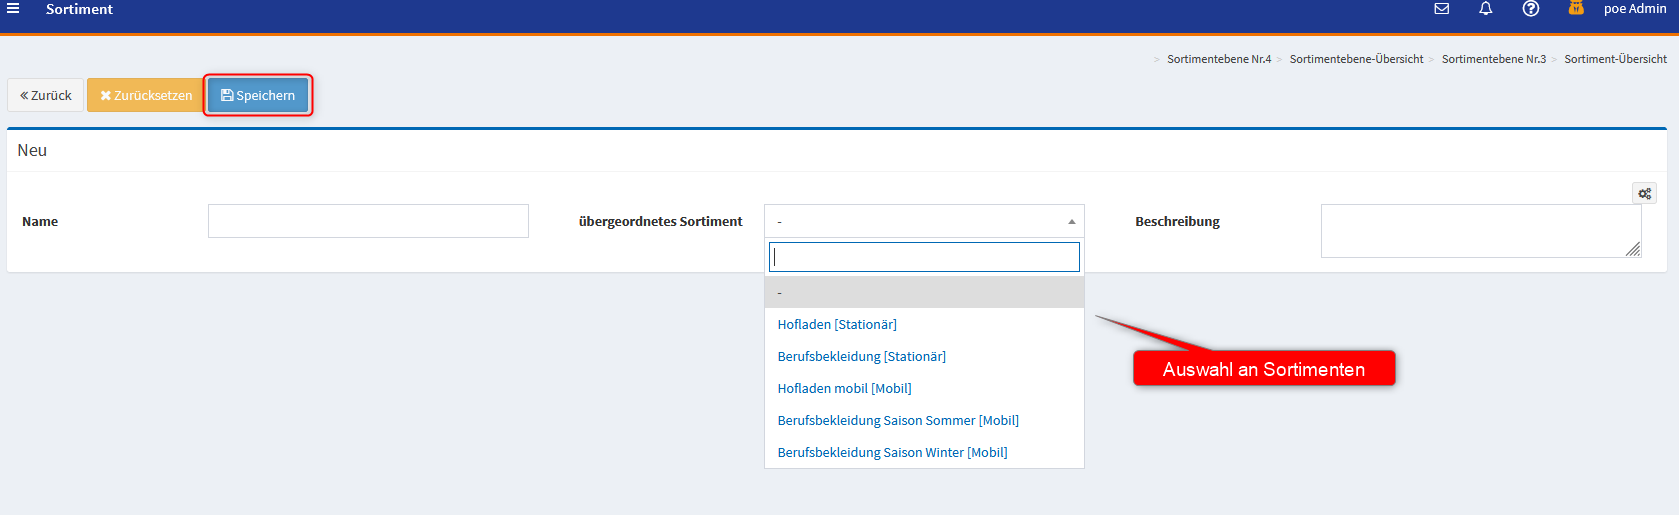Select Berufsbekleidung Saison Sommer [Mobil]

898,420
